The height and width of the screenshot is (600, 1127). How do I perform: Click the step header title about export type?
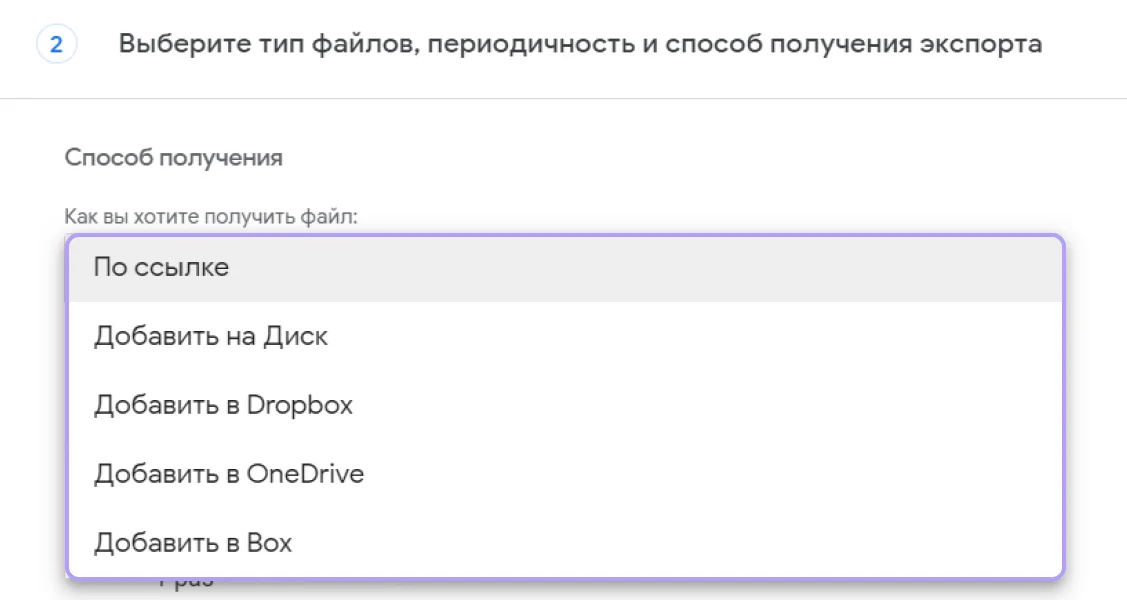coord(580,44)
